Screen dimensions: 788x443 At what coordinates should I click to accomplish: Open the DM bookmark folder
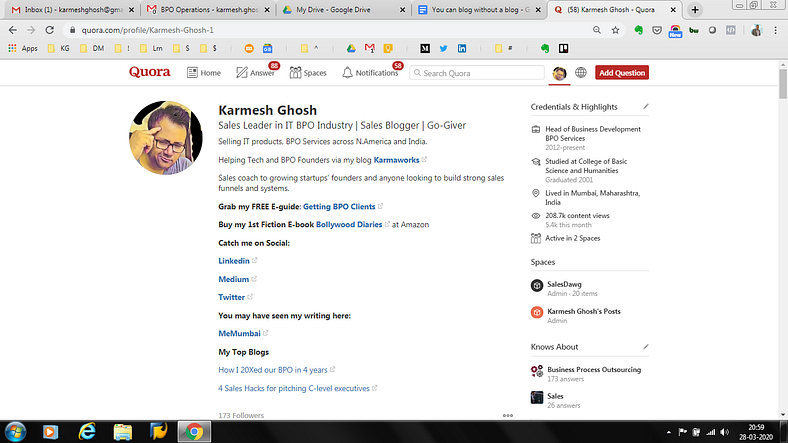click(92, 48)
